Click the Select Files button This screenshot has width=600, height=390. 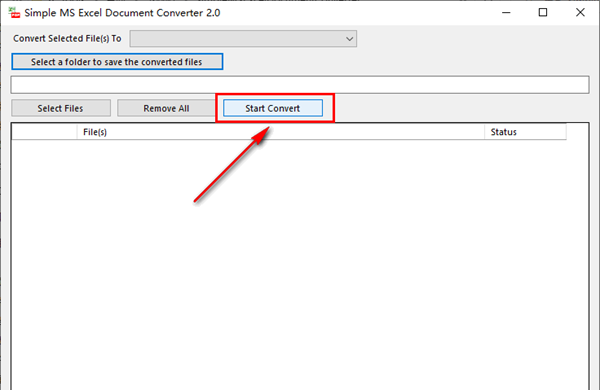(61, 108)
